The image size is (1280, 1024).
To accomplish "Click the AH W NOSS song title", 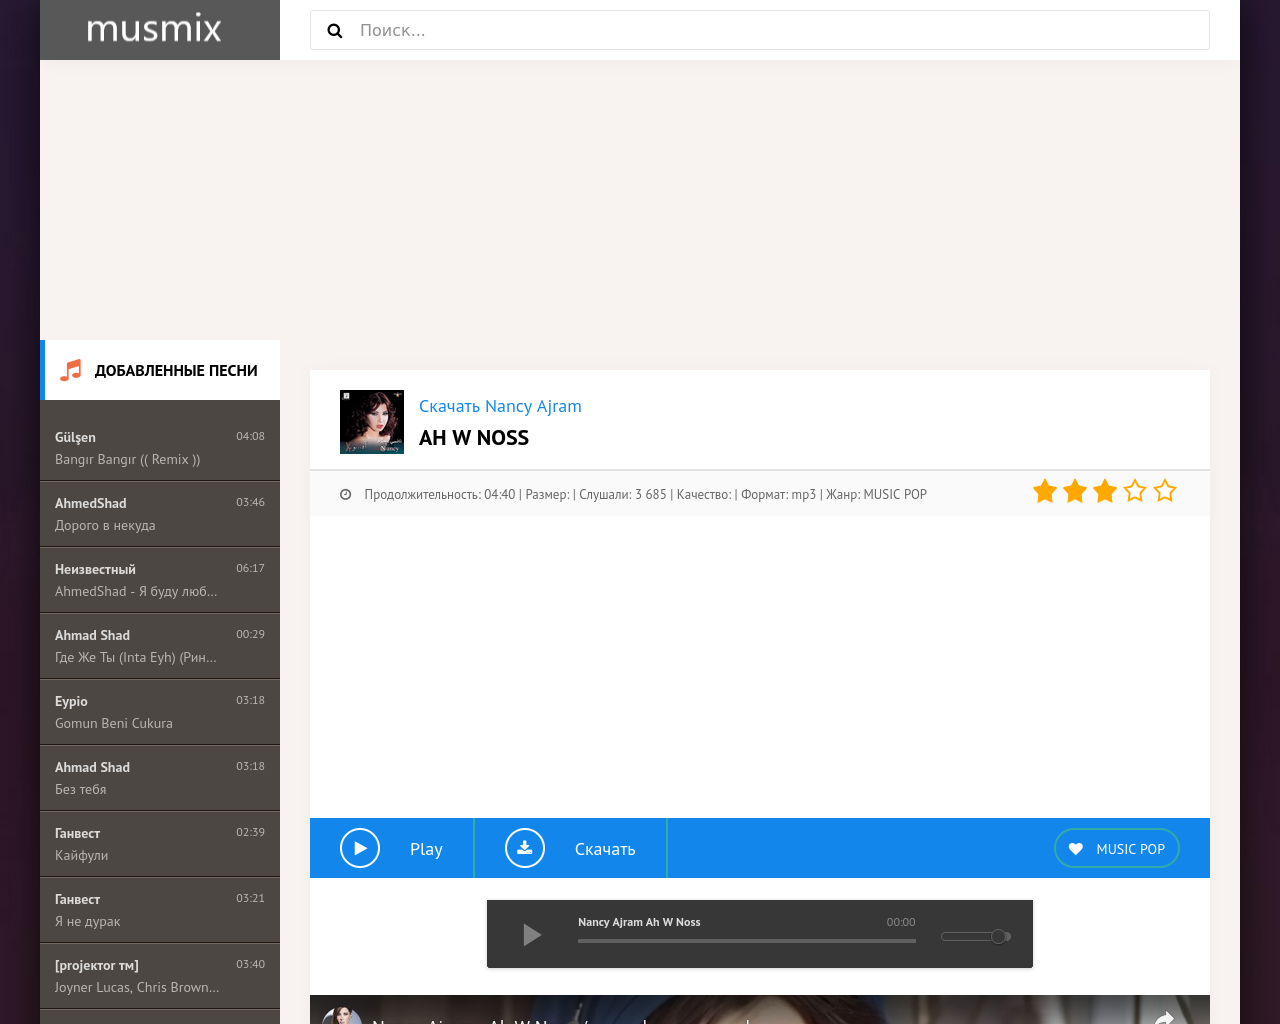I will 474,438.
